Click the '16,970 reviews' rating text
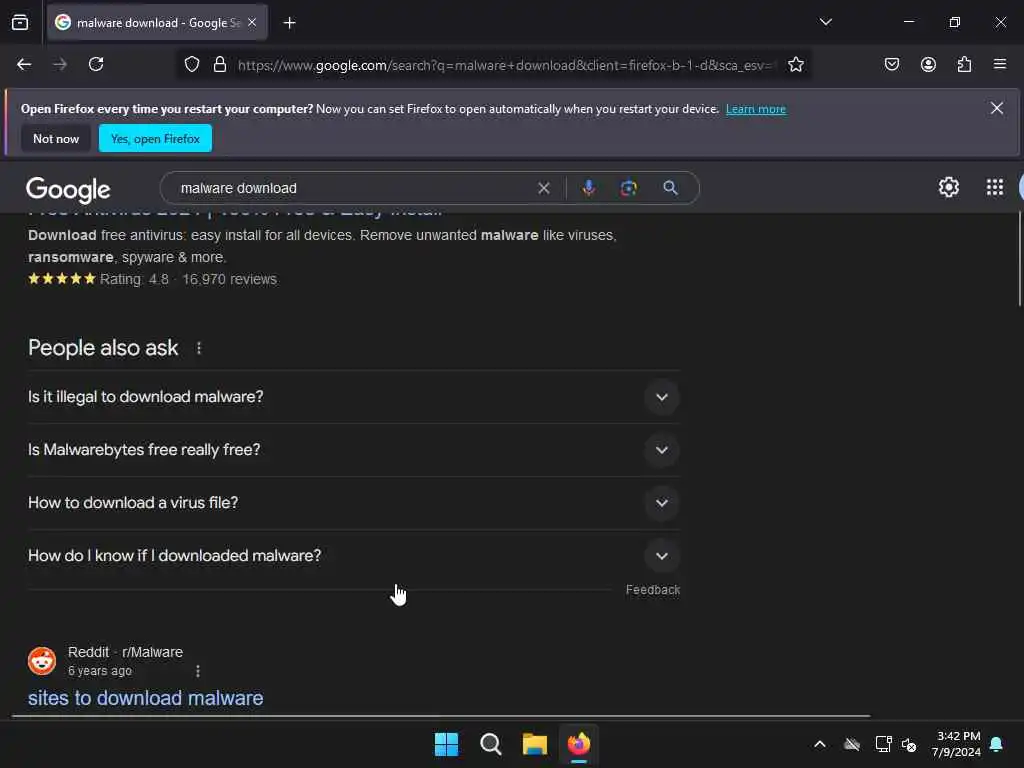 [229, 279]
